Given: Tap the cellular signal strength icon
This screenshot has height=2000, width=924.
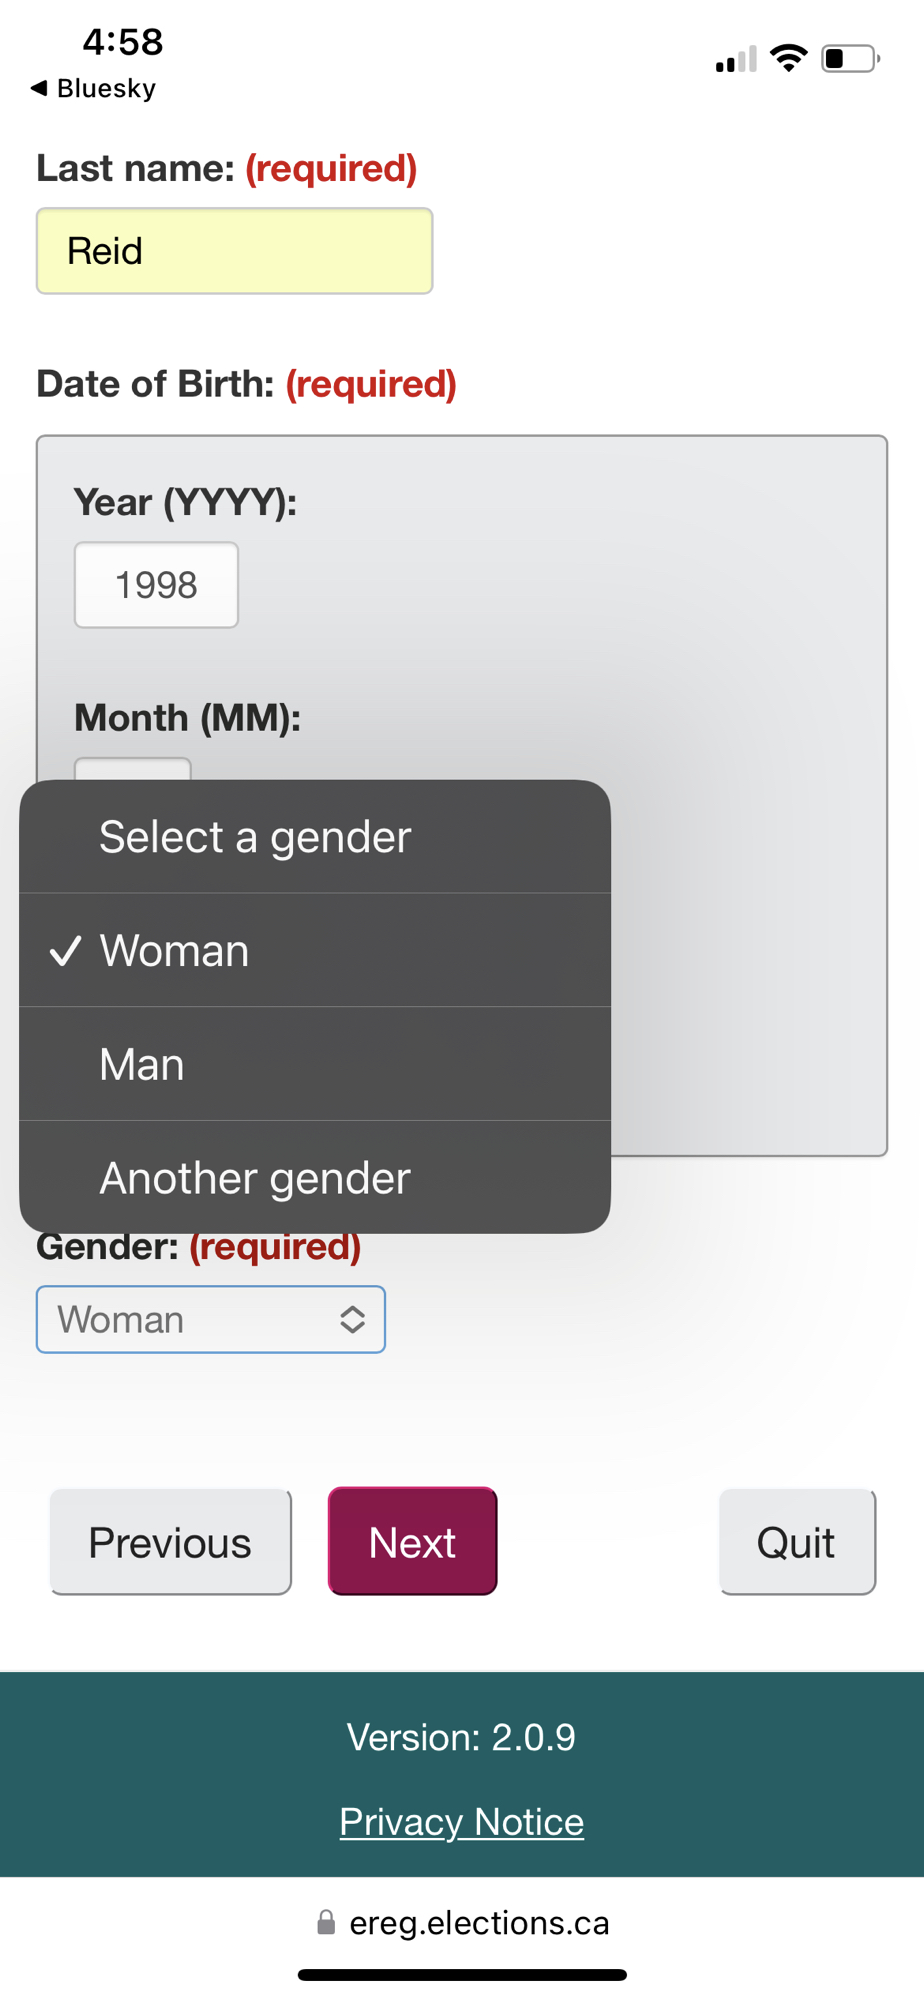Looking at the screenshot, I should [x=736, y=60].
